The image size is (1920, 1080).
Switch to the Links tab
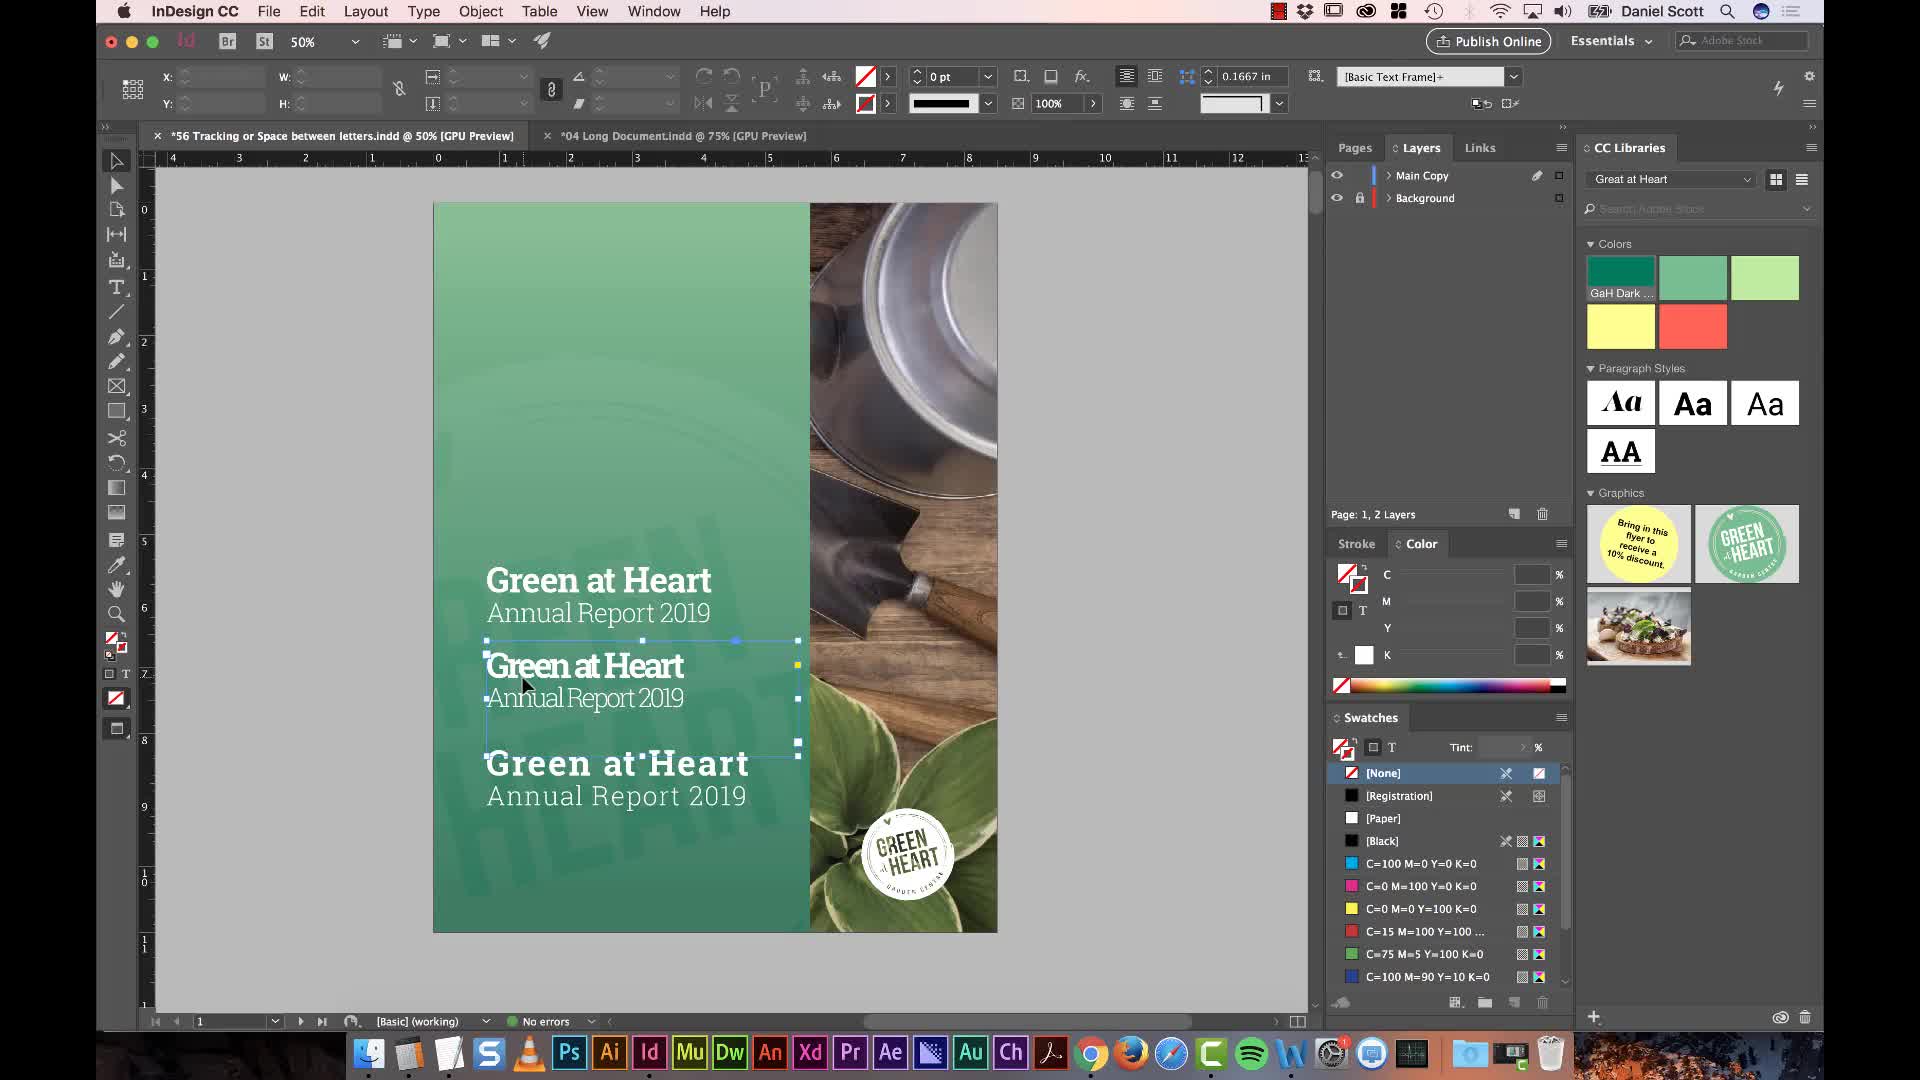point(1480,148)
